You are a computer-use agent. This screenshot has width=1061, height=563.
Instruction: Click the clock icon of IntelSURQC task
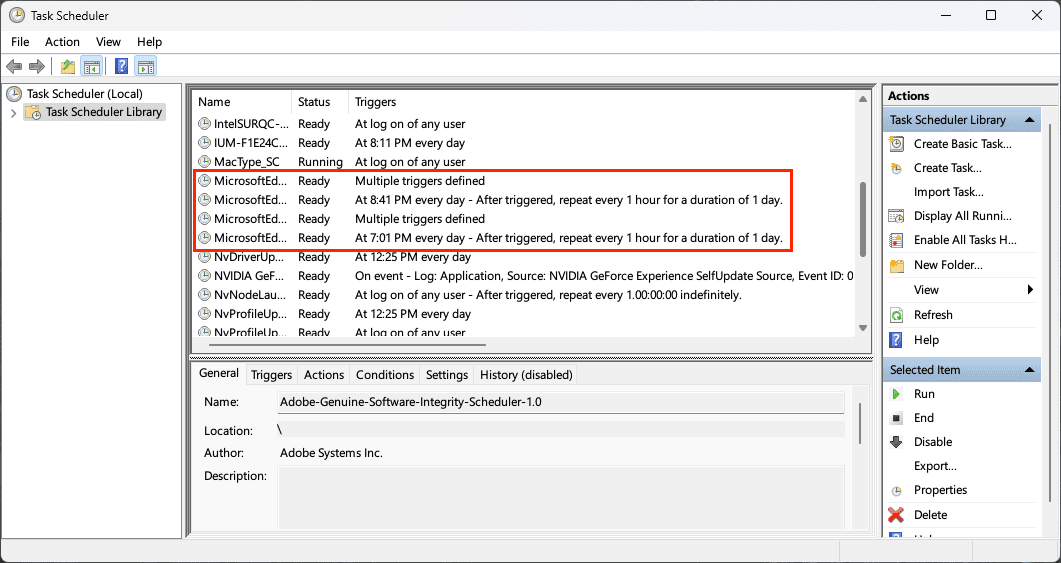[204, 124]
